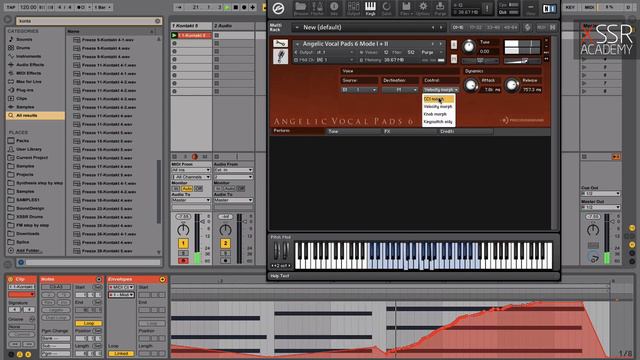640x360 pixels.
Task: Choose Keyswitch only menu option
Action: tap(438, 122)
